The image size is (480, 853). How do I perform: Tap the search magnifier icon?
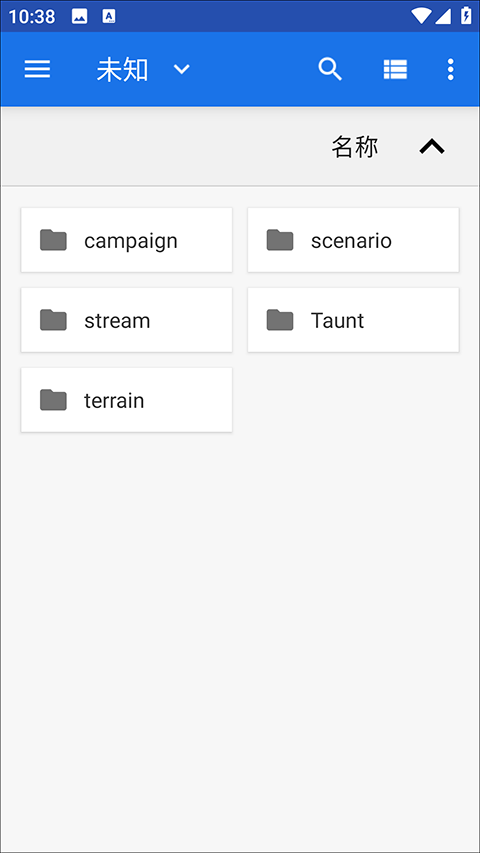coord(330,69)
